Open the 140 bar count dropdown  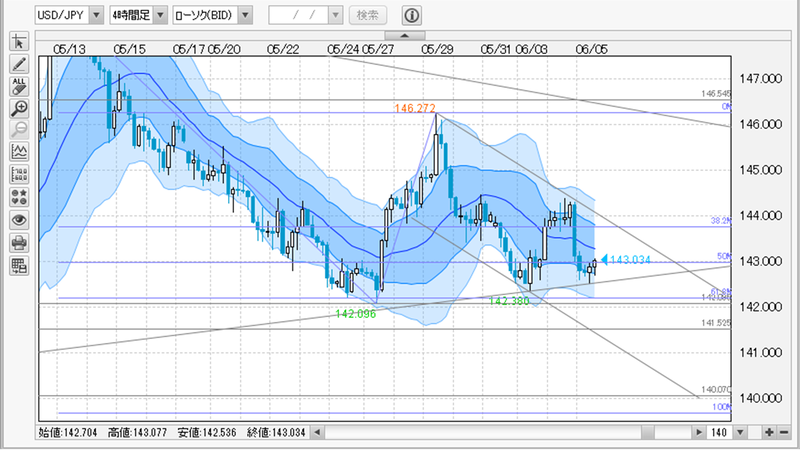coord(728,433)
